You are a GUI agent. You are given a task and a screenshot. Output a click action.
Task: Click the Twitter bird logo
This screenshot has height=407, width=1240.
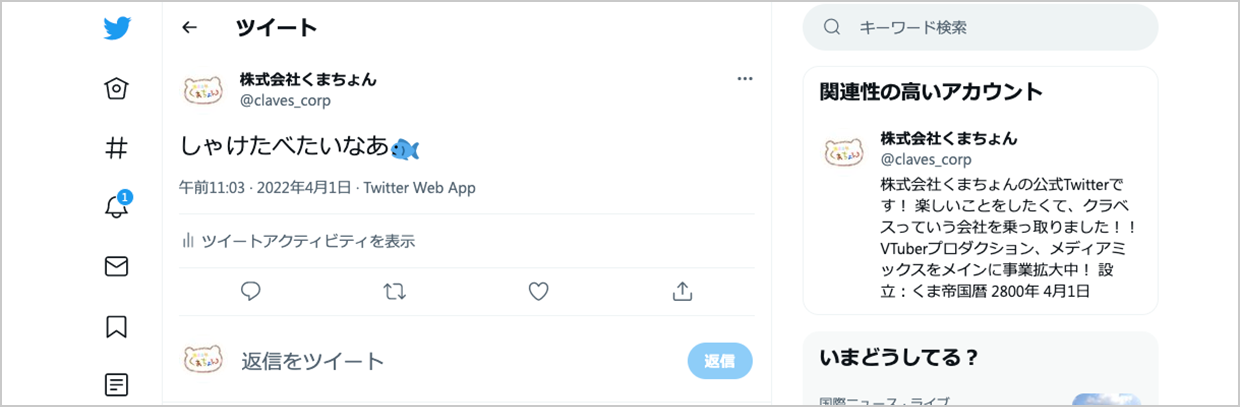117,29
